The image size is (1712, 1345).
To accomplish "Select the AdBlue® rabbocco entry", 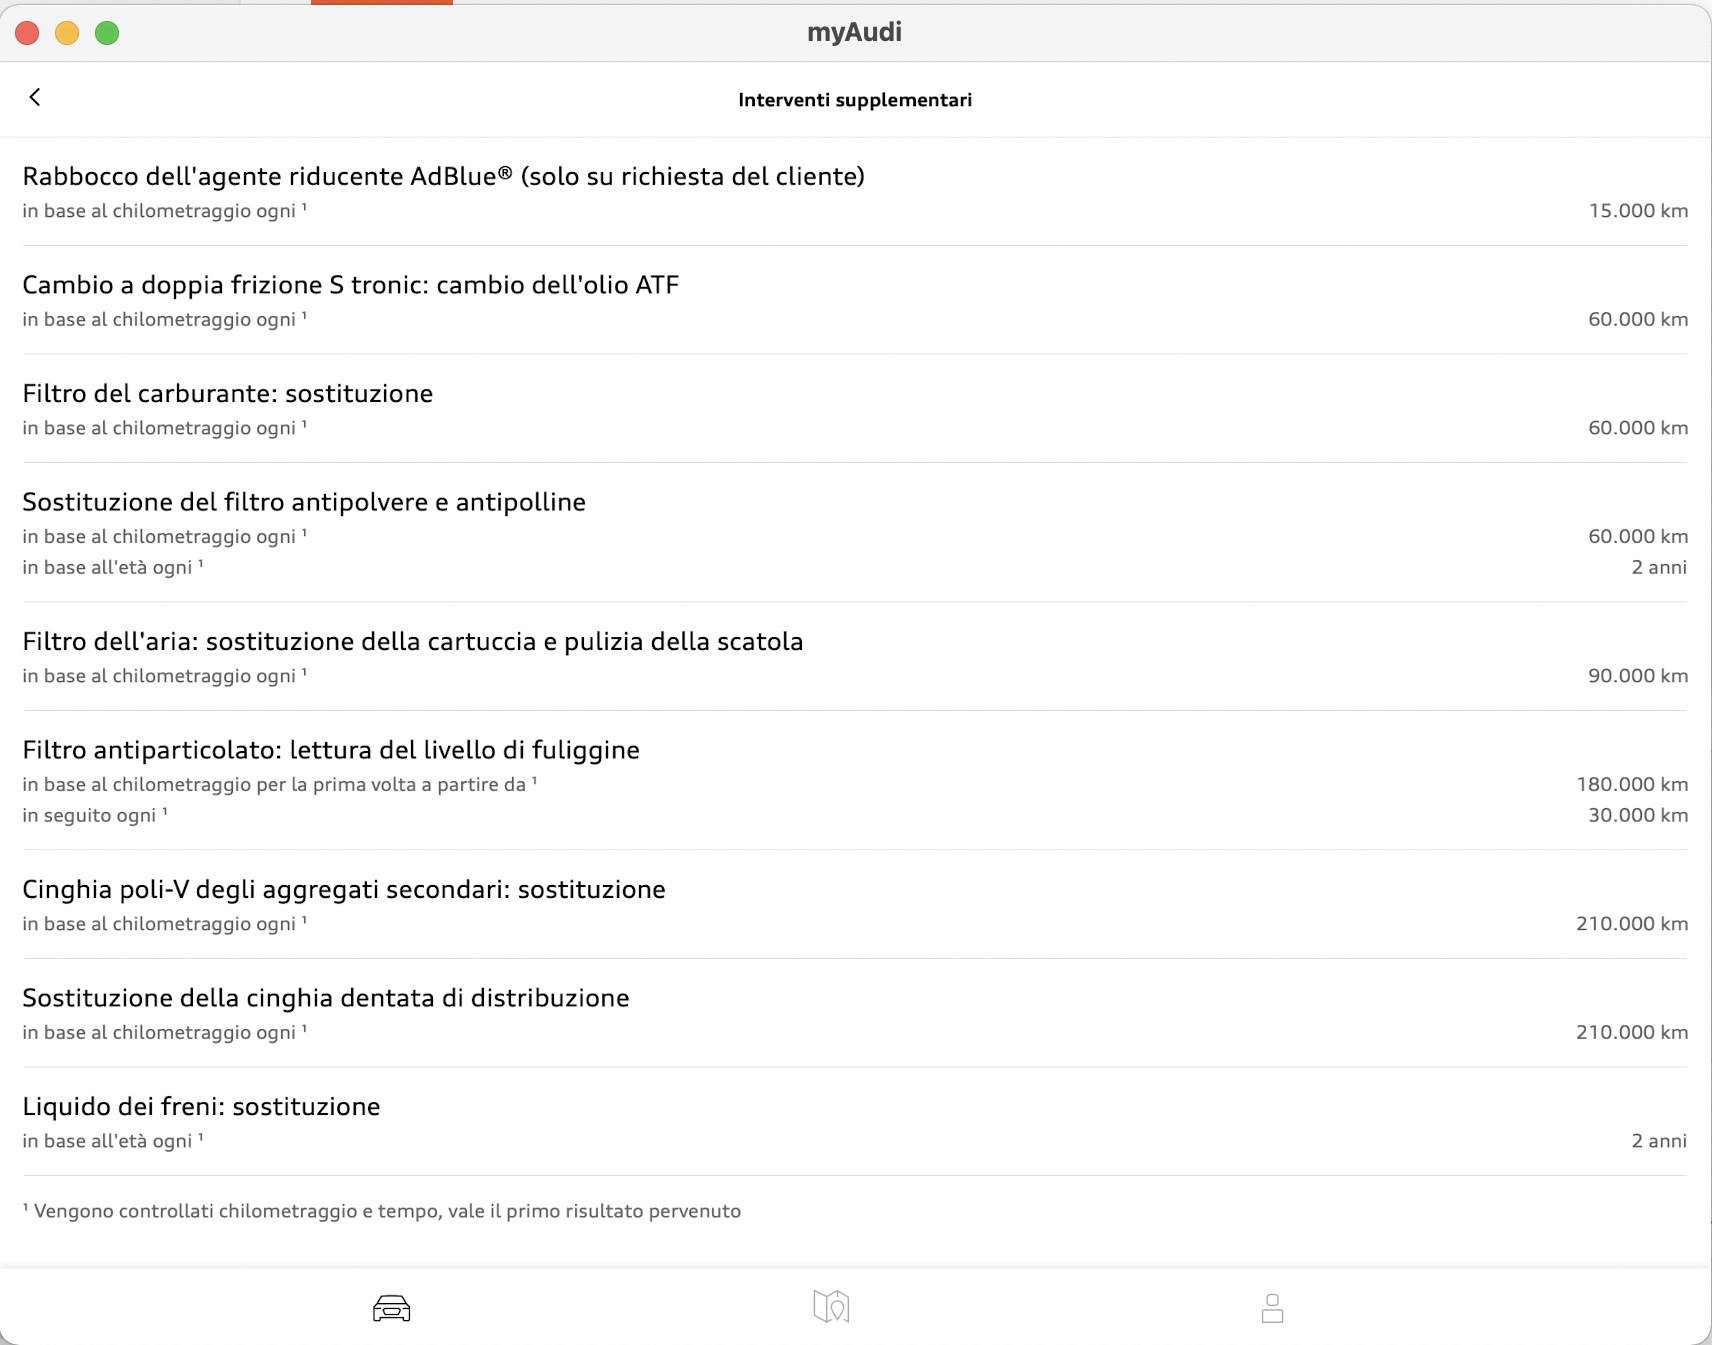I will 855,192.
